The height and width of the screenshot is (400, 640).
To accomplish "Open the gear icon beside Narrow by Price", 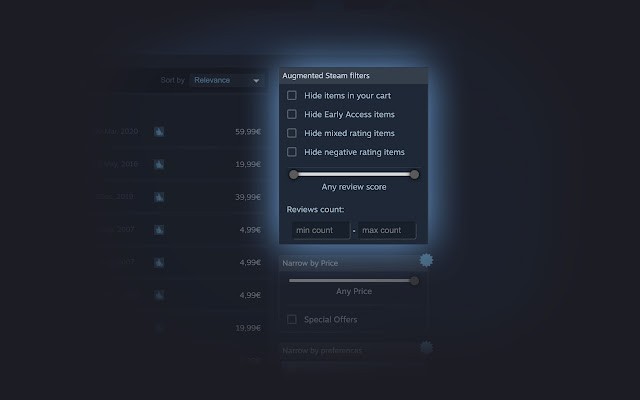I will pyautogui.click(x=426, y=260).
